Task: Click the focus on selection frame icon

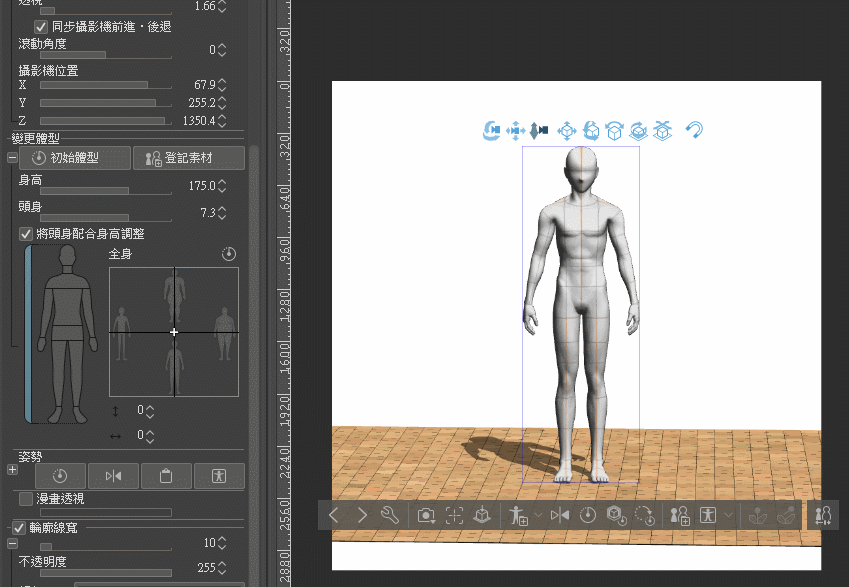Action: coord(454,515)
